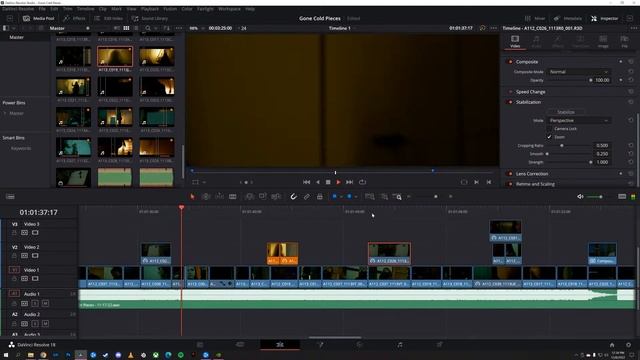Open the Playback menu
640x360 pixels.
[149, 9]
